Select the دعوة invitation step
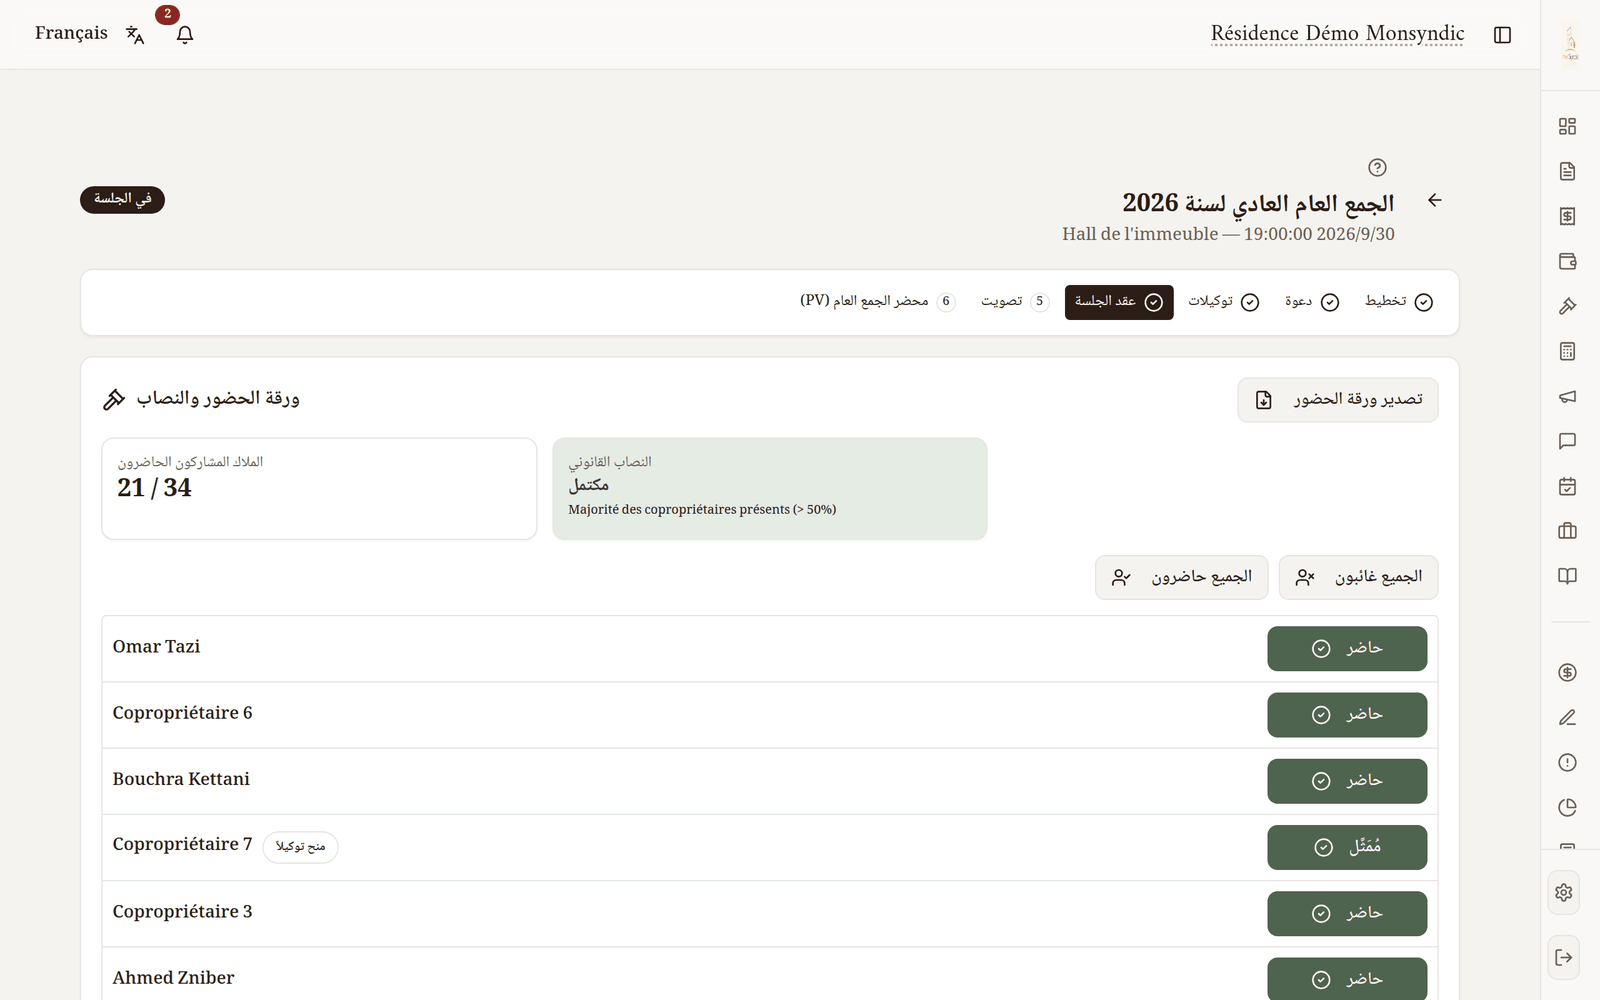This screenshot has height=1000, width=1600. tap(1312, 302)
